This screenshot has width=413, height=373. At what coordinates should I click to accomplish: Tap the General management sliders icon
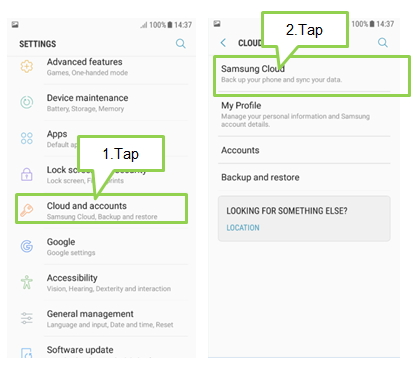[27, 318]
